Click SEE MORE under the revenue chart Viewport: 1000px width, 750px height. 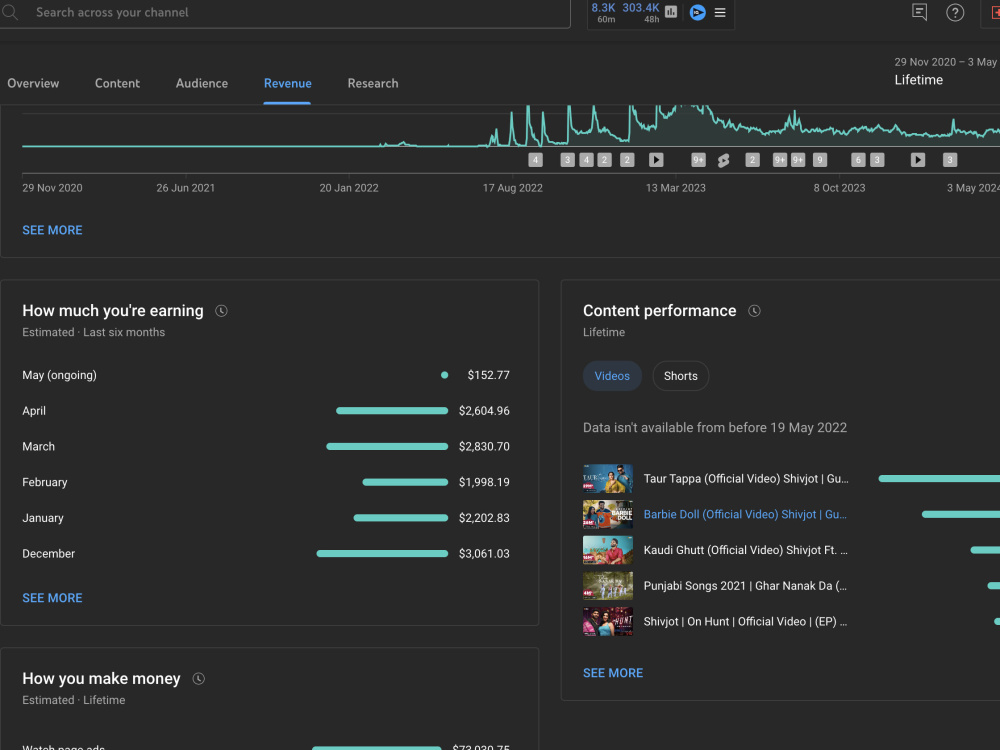point(52,230)
